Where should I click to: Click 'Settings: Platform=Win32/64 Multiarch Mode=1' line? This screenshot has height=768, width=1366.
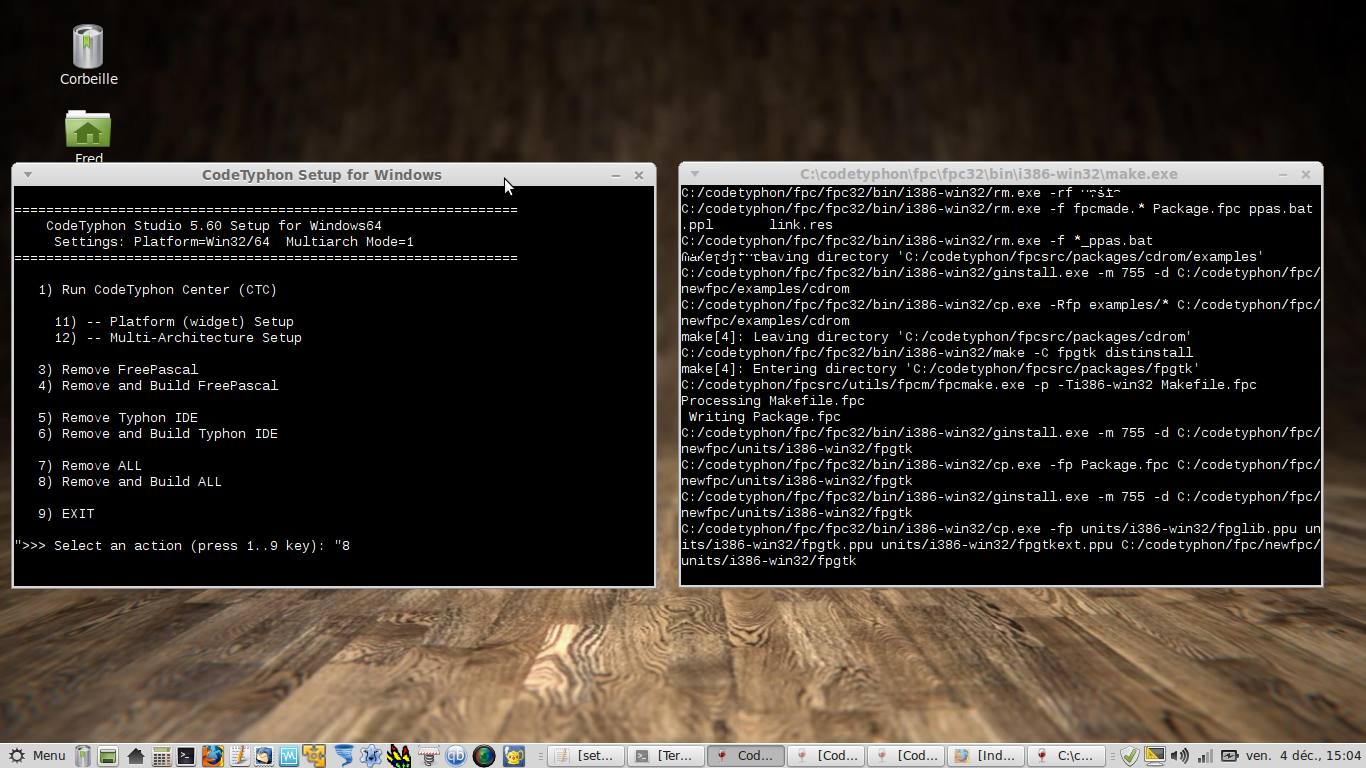(x=234, y=242)
